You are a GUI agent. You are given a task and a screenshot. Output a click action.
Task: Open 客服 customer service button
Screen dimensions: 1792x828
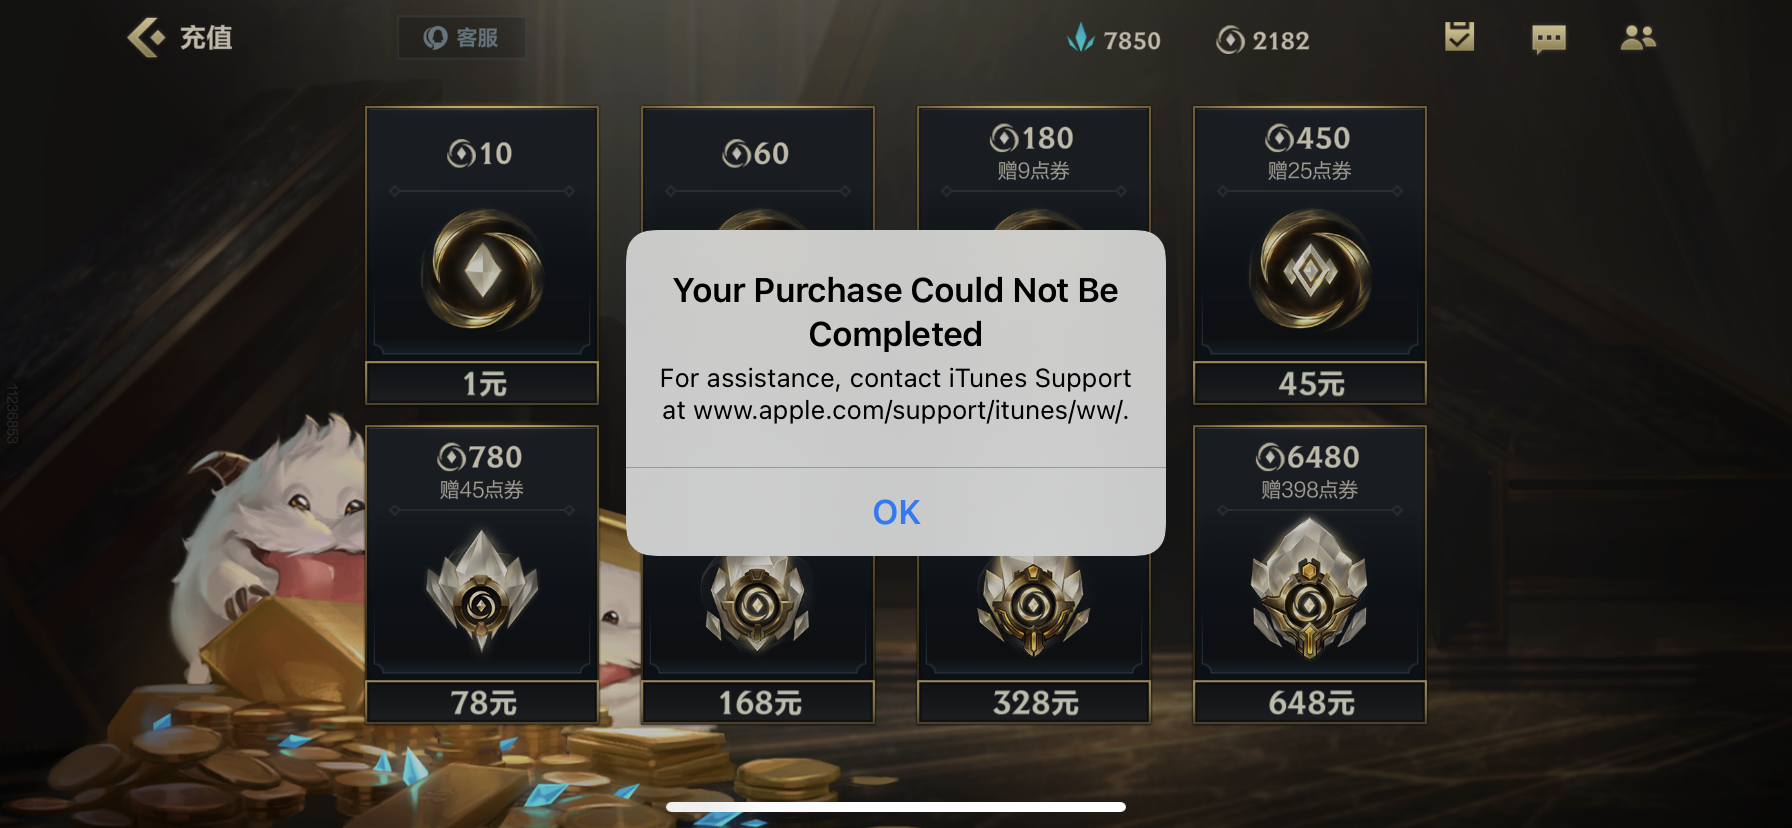[x=461, y=38]
